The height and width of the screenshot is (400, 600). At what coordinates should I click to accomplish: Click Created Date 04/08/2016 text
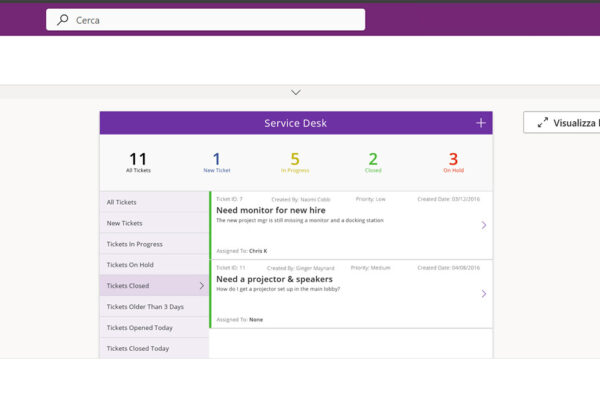coord(448,268)
